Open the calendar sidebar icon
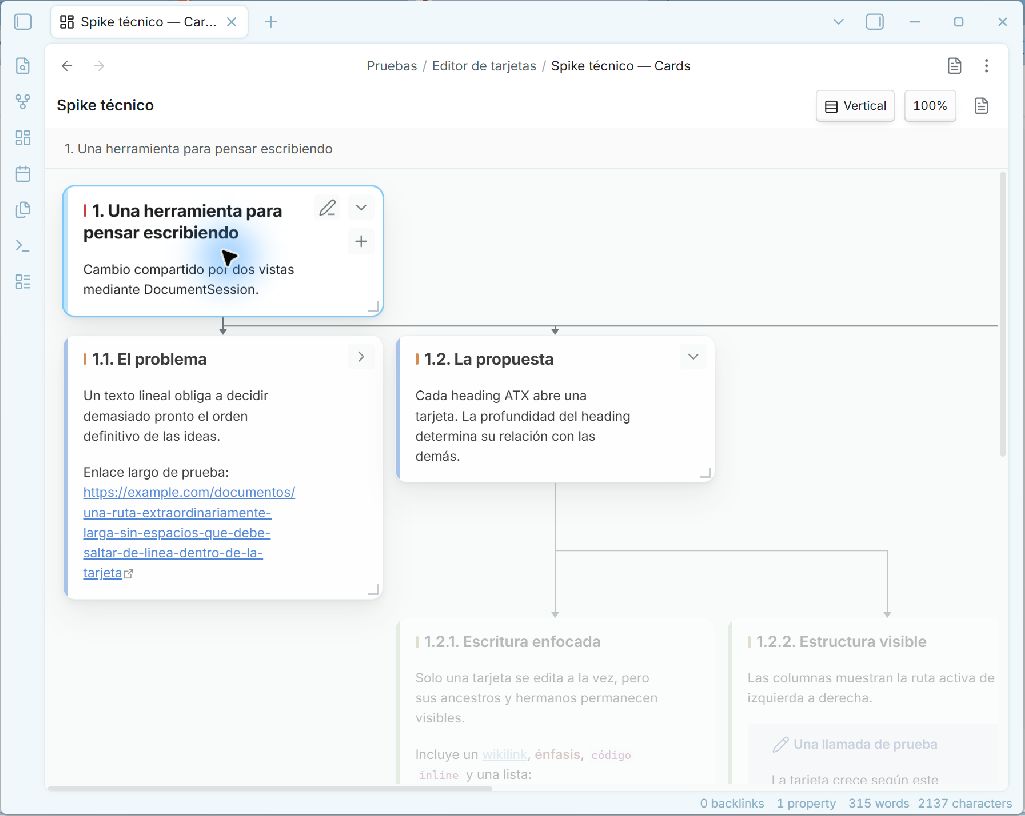This screenshot has width=1025, height=816. coord(23,173)
